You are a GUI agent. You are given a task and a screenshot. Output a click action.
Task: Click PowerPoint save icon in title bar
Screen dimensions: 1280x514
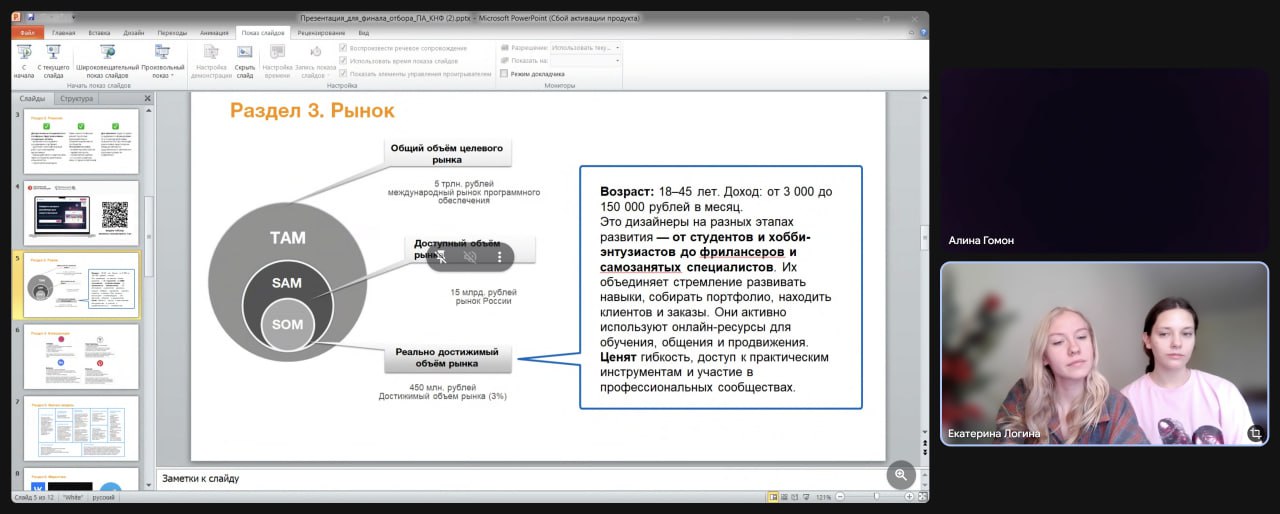click(x=31, y=18)
